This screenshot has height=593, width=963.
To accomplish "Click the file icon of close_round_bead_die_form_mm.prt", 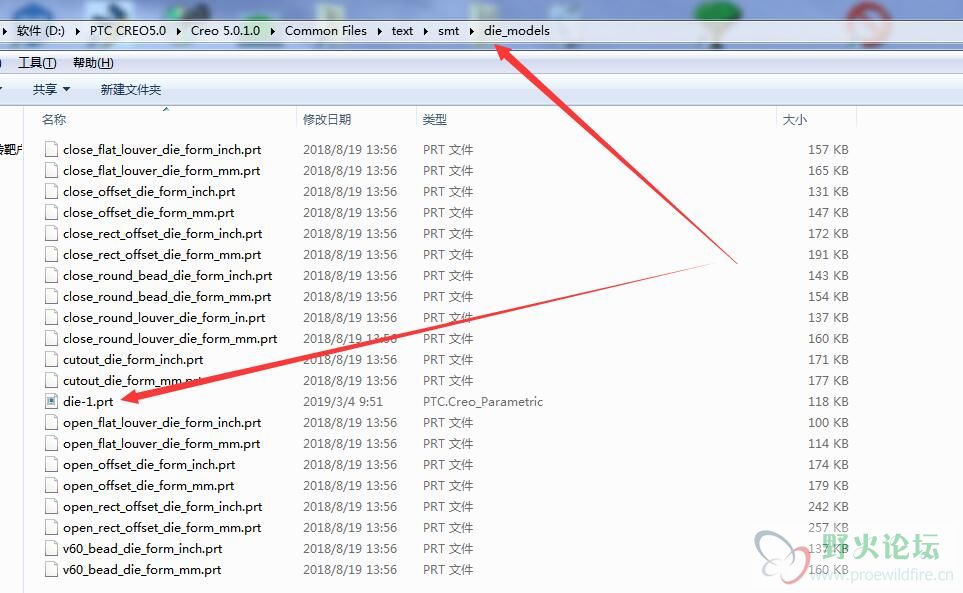I will click(52, 296).
